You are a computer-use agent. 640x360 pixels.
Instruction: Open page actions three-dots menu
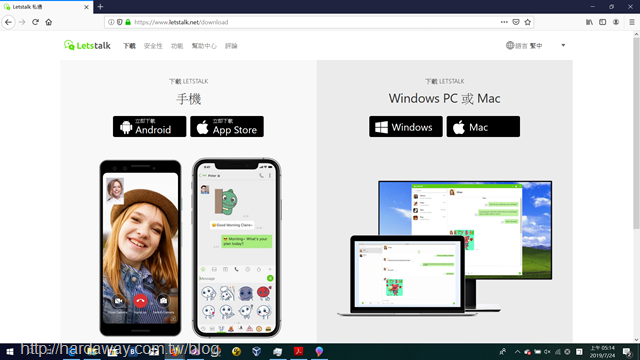504,22
